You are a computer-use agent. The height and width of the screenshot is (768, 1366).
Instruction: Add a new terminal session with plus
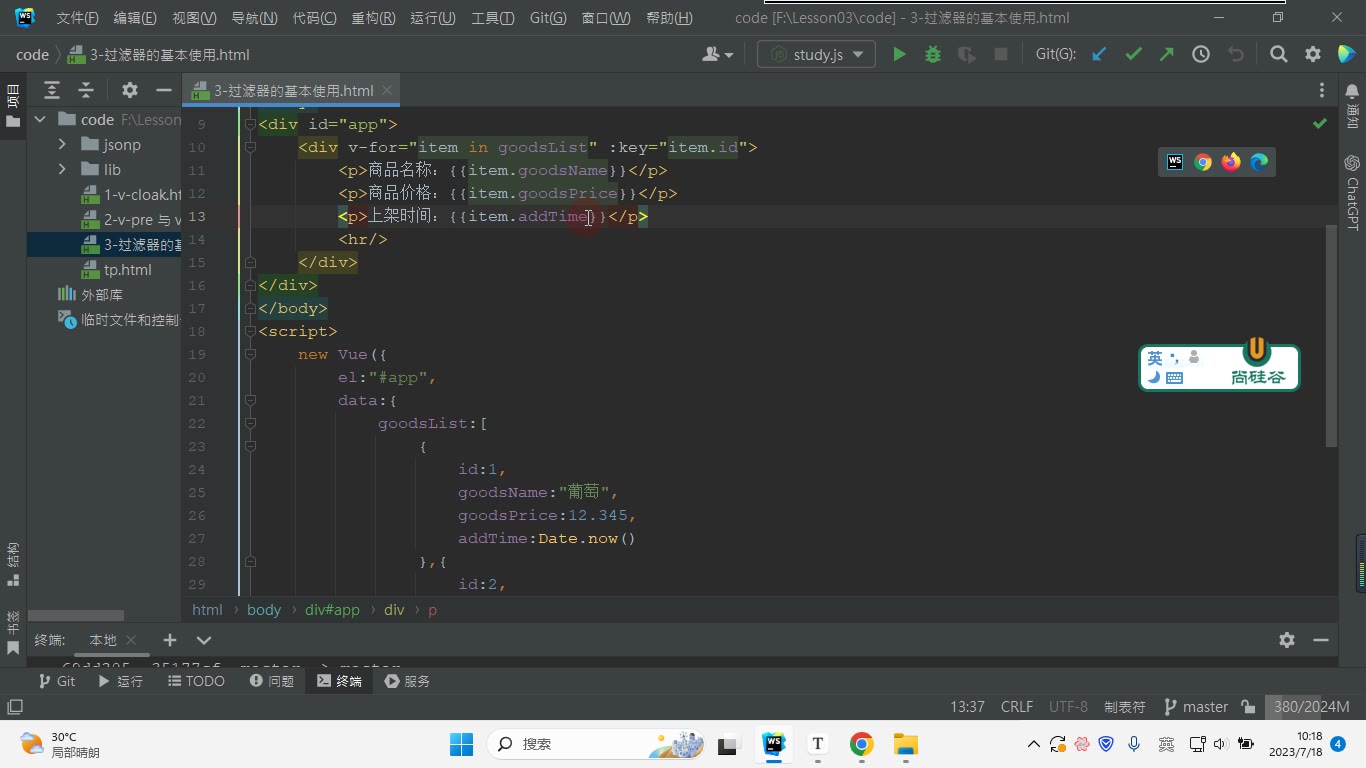[170, 640]
